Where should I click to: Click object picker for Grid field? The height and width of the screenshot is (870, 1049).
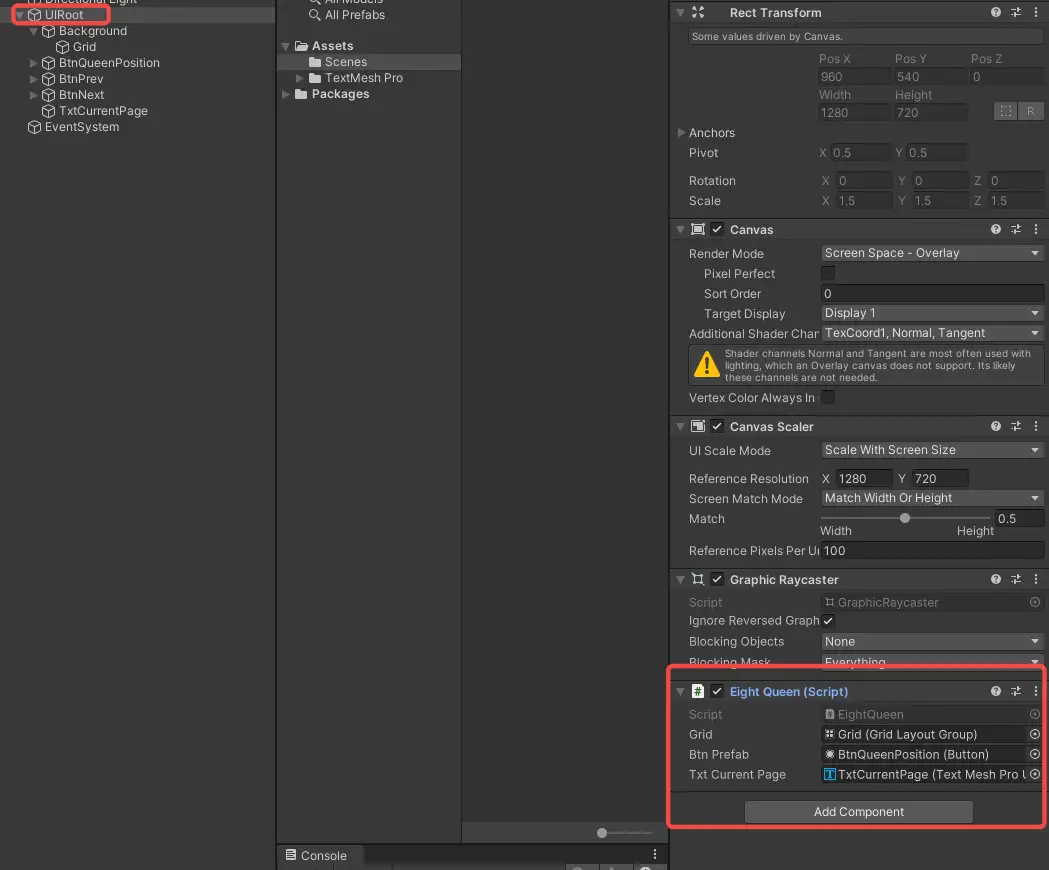(1034, 735)
